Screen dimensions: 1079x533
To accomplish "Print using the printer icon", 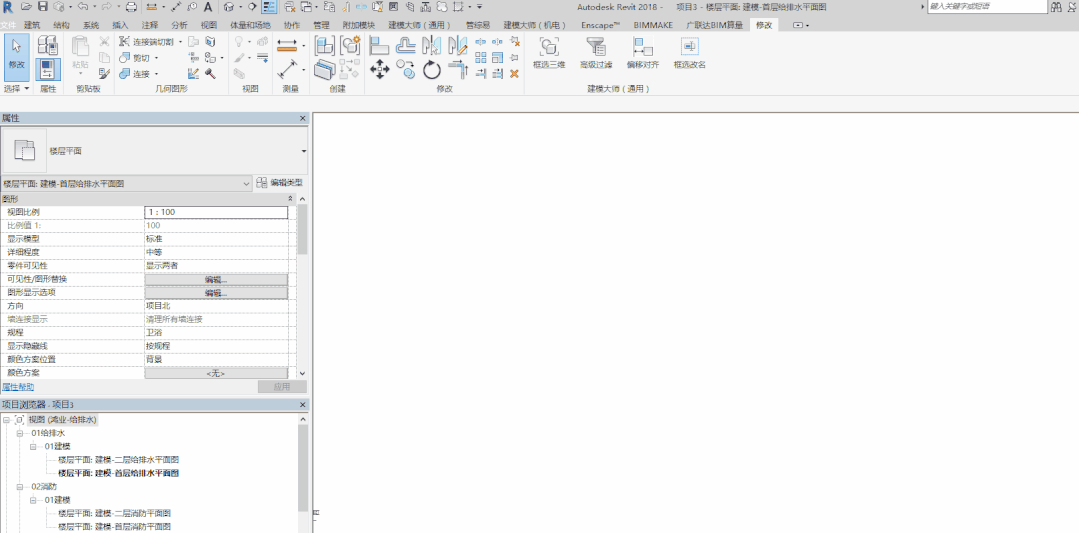I will point(131,6).
